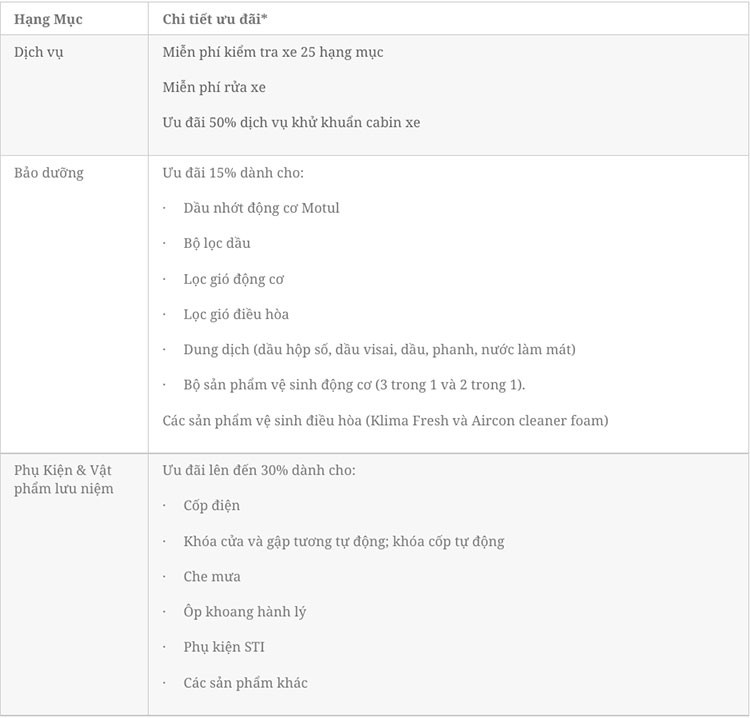Click the 50% cabin disinfection offer text
This screenshot has height=718, width=750.
pos(291,122)
